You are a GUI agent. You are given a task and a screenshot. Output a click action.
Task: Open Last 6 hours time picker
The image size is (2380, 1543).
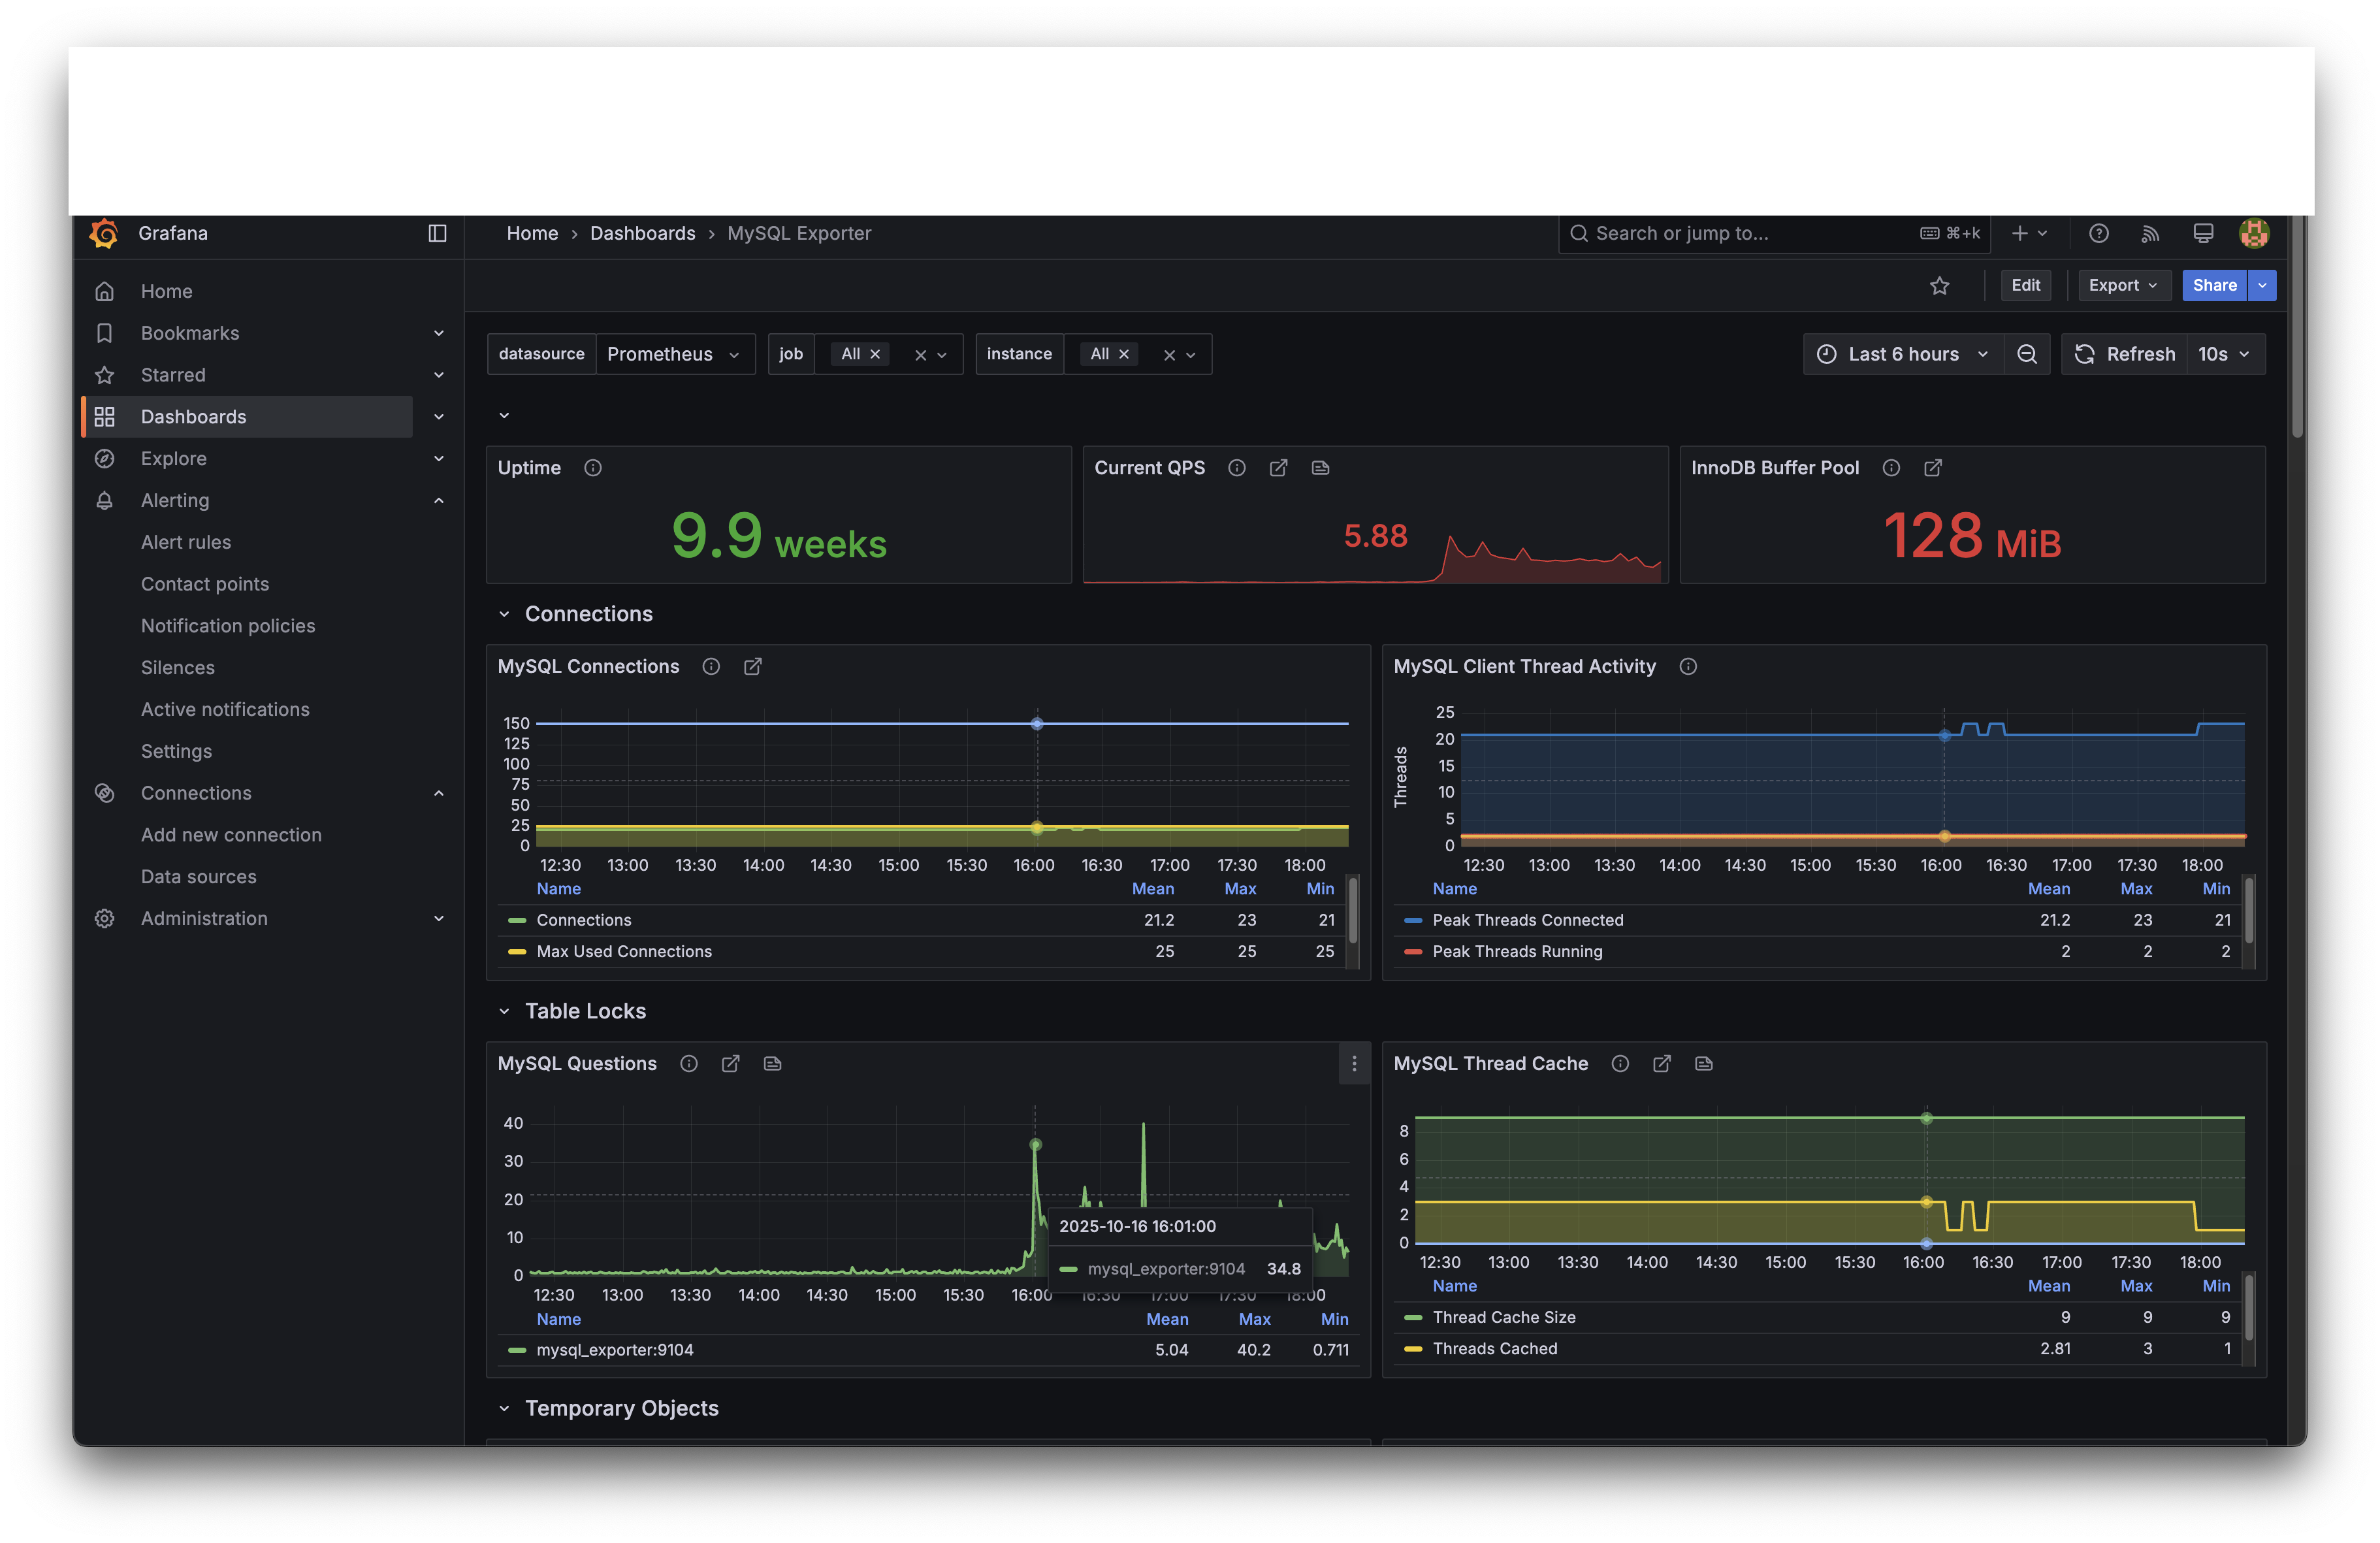[x=1902, y=354]
